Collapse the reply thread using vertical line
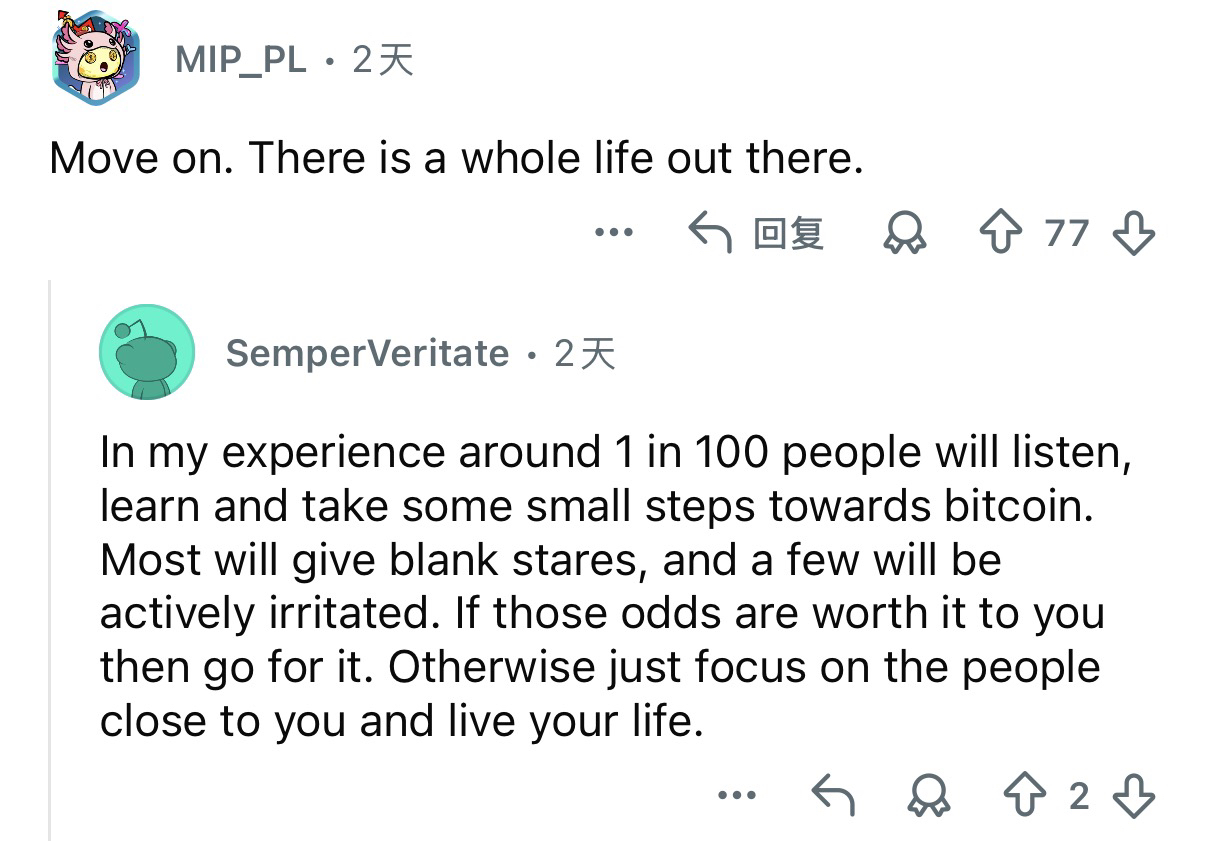1206x841 pixels. (x=50, y=560)
